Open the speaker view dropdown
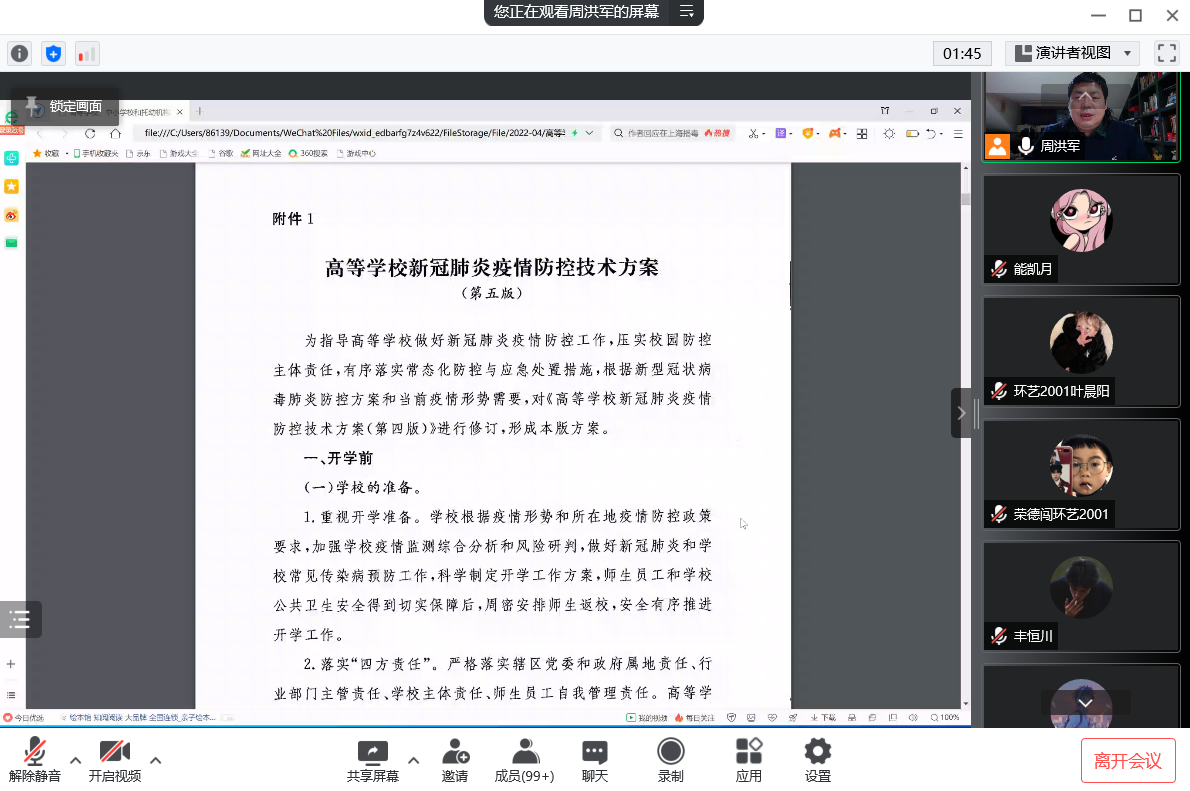This screenshot has width=1190, height=791. 1072,53
